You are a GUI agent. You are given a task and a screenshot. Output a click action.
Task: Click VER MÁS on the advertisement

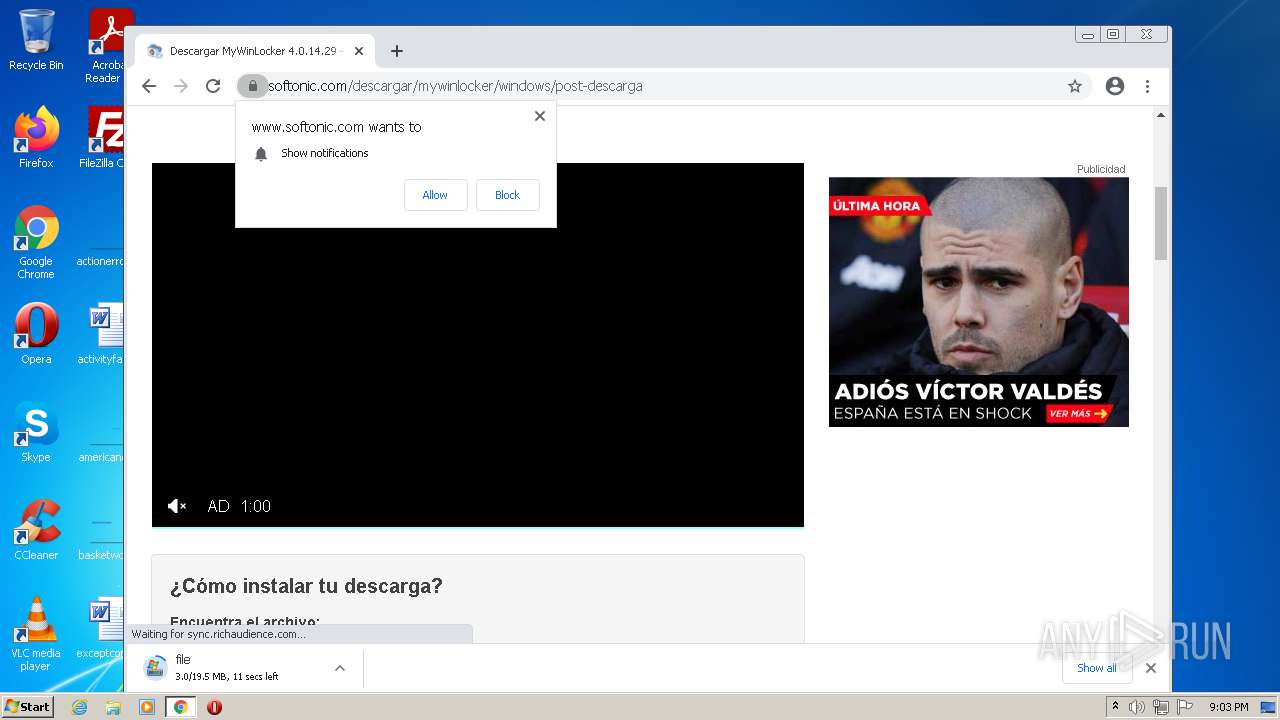click(1079, 413)
